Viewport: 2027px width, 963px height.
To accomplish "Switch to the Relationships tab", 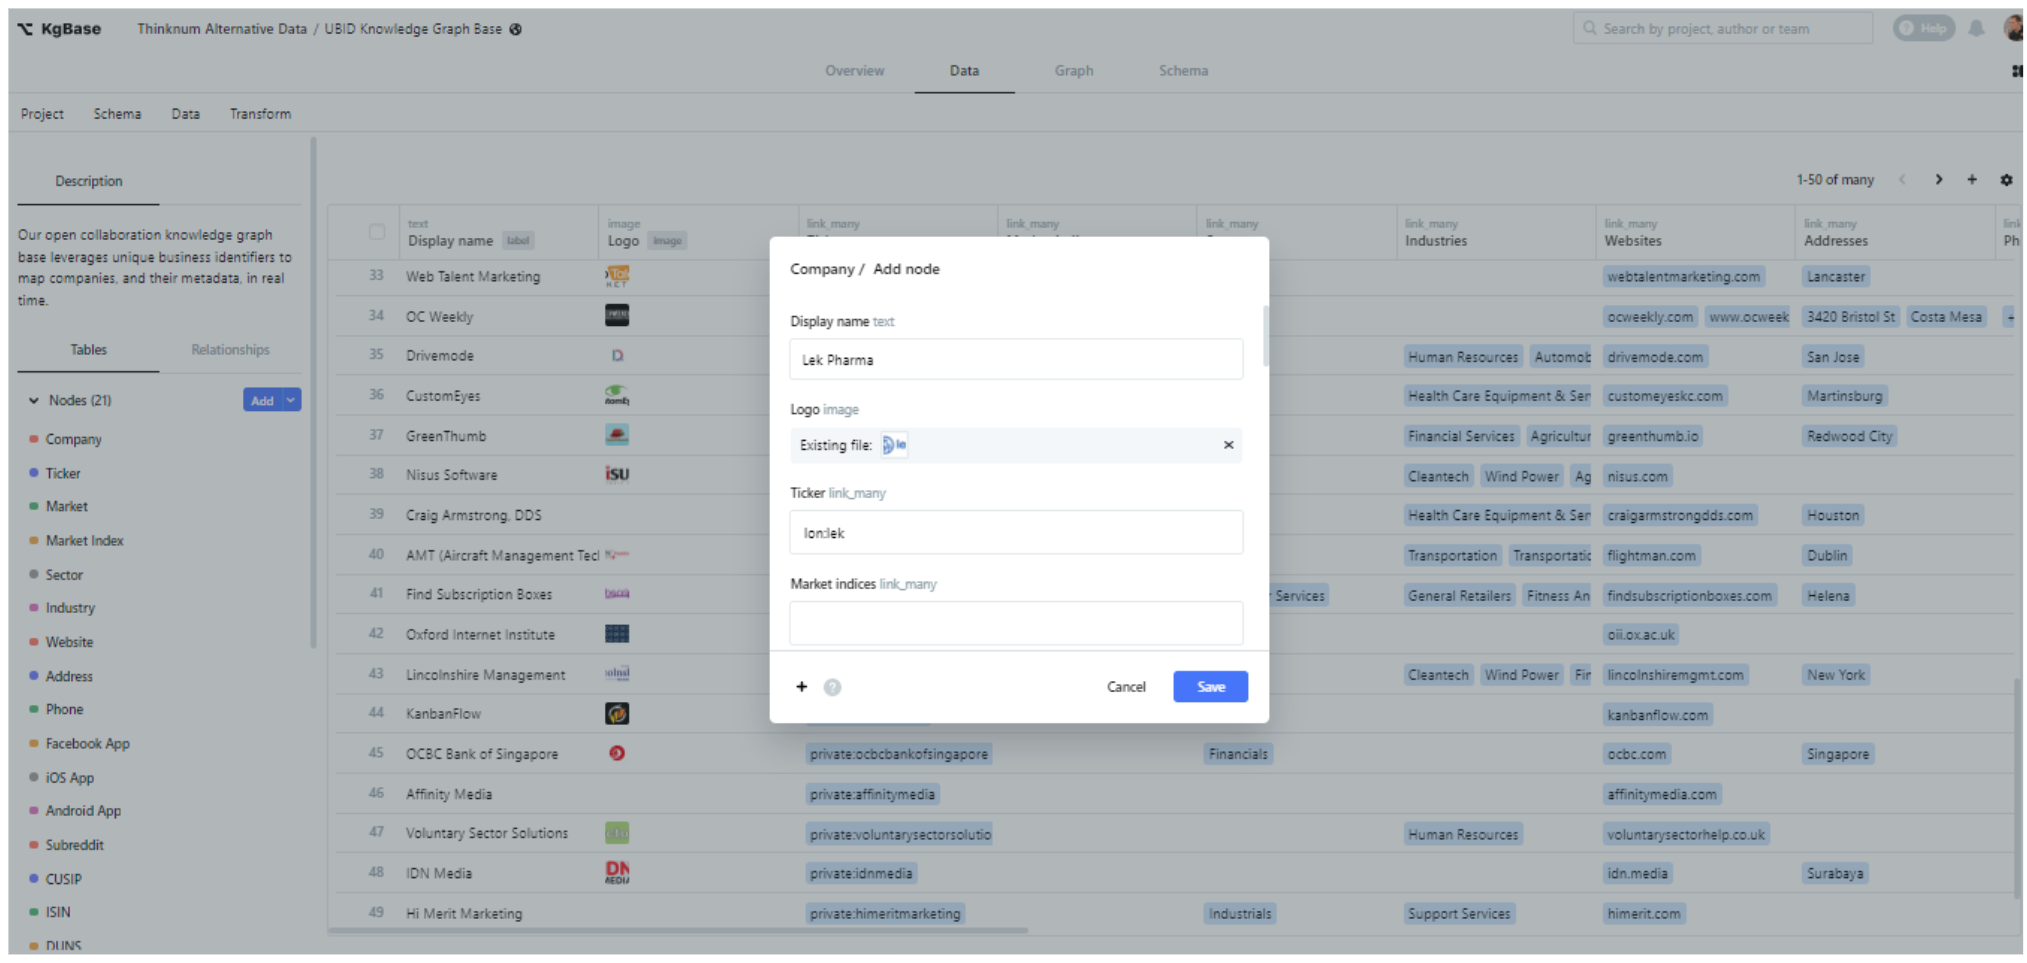I will click(x=230, y=350).
